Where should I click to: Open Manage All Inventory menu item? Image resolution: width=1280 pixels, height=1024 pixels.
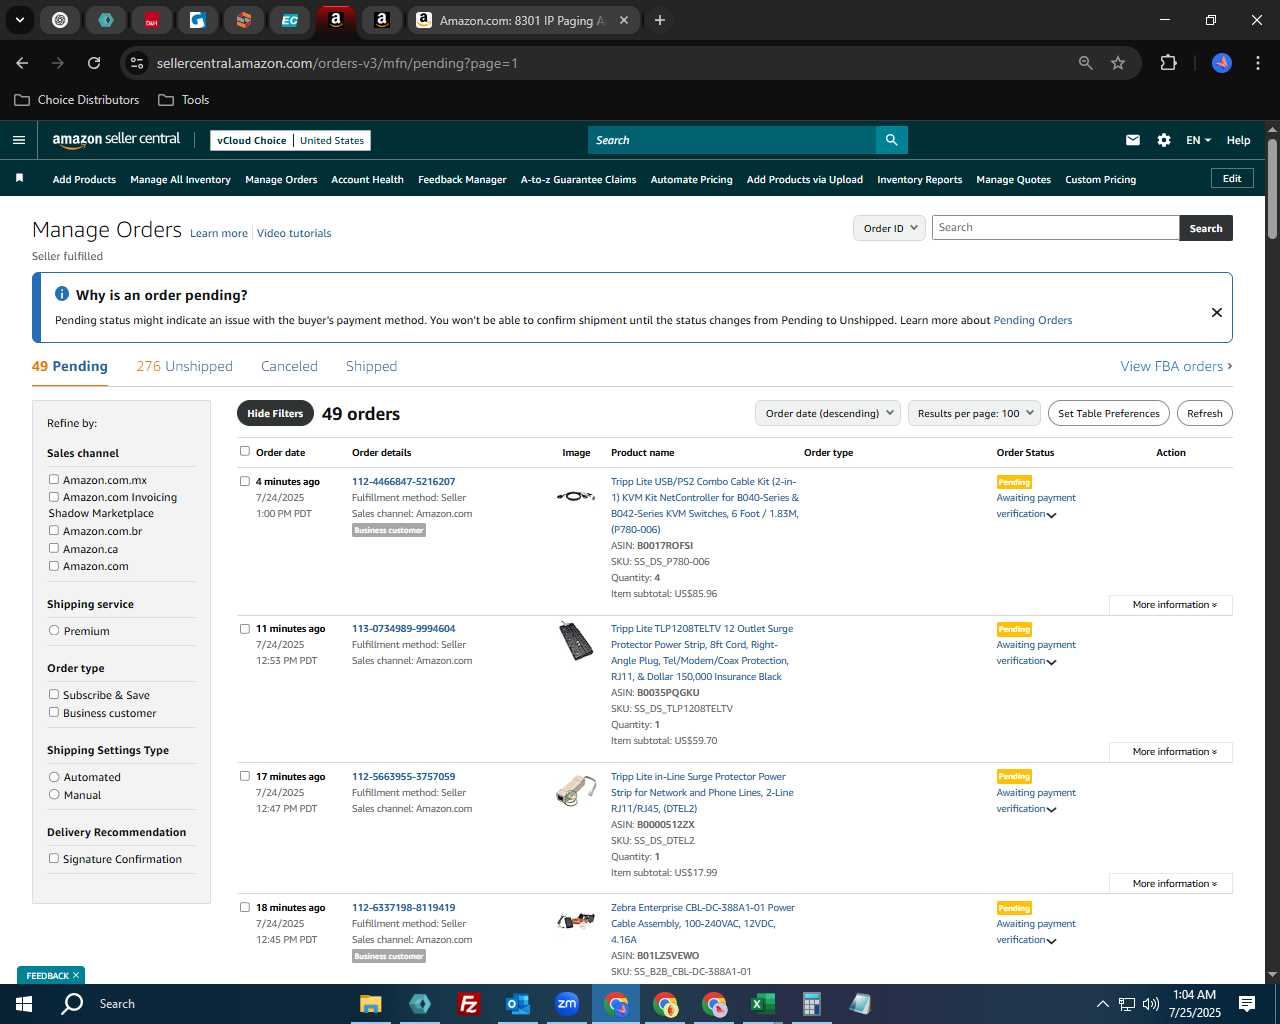[180, 180]
